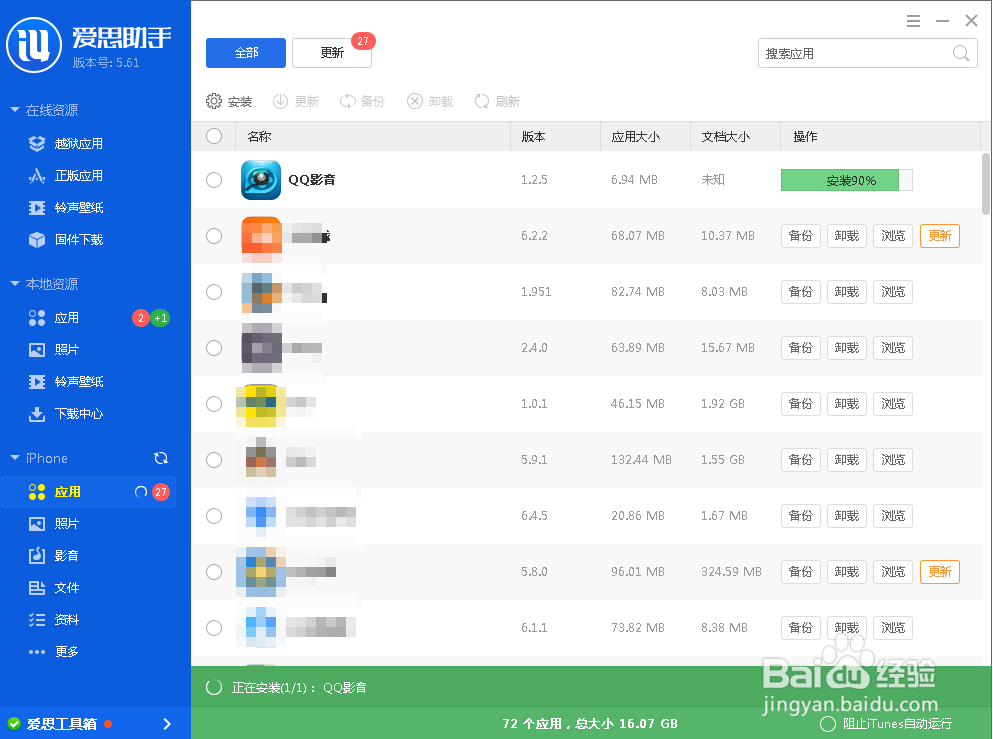The image size is (993, 739).
Task: Click 浏览 for the 6.1.1 app
Action: pyautogui.click(x=893, y=628)
